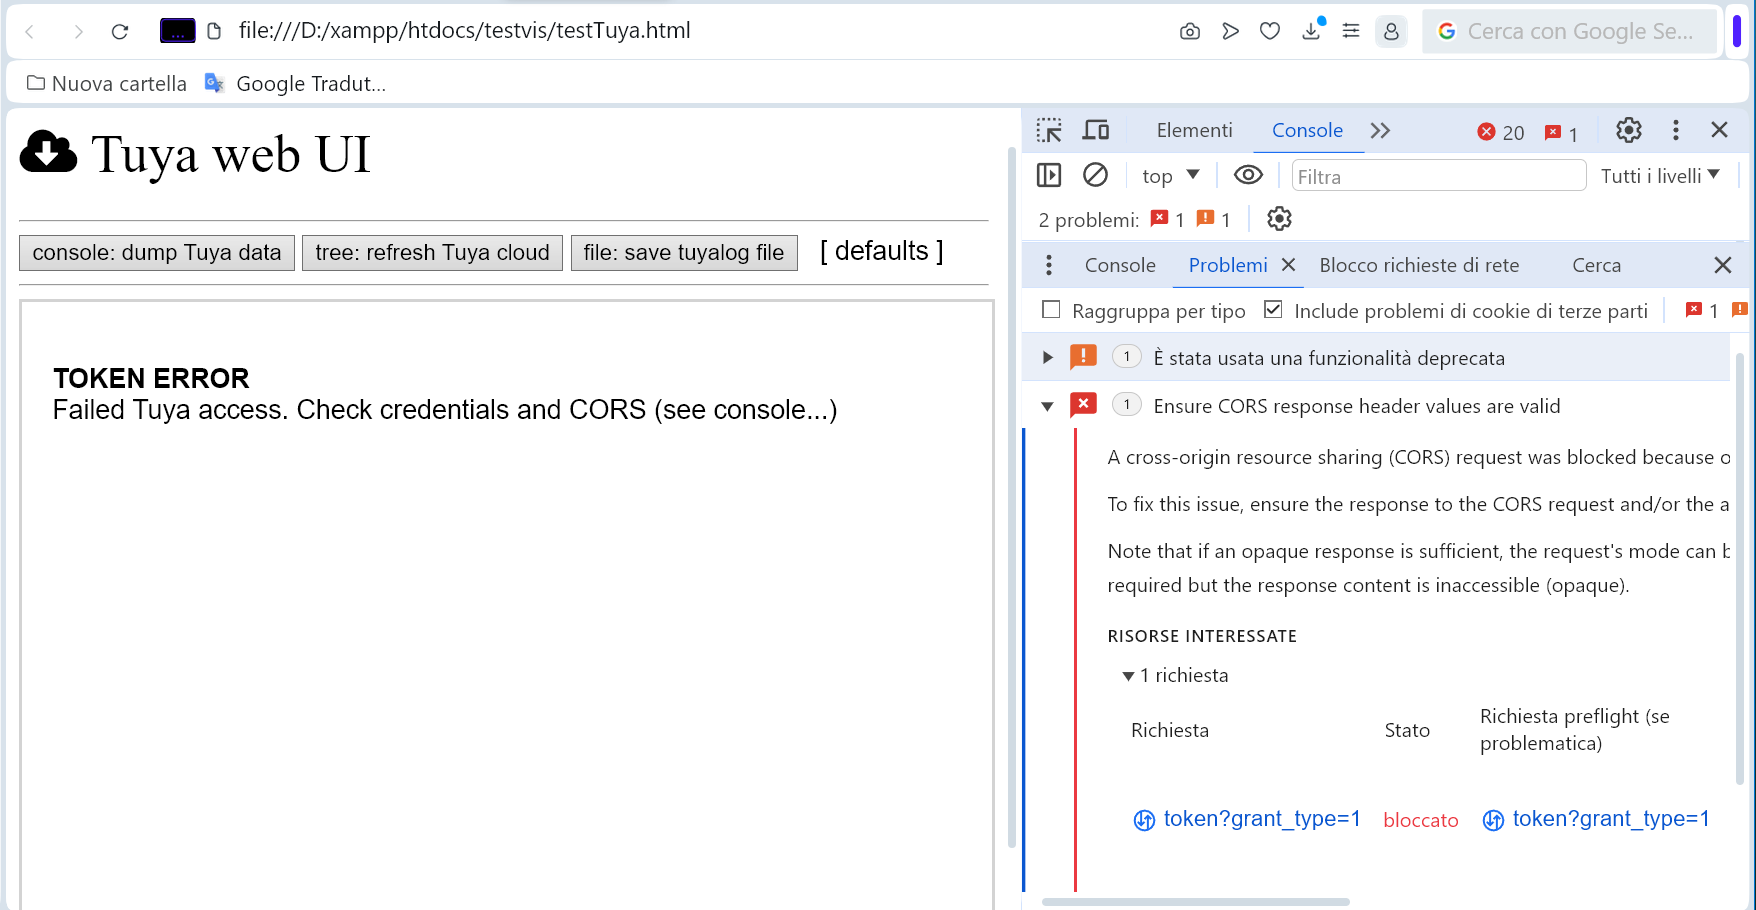Click the issues panel horizontal scrollbar
Screen dimensions: 1756x910
1196,902
